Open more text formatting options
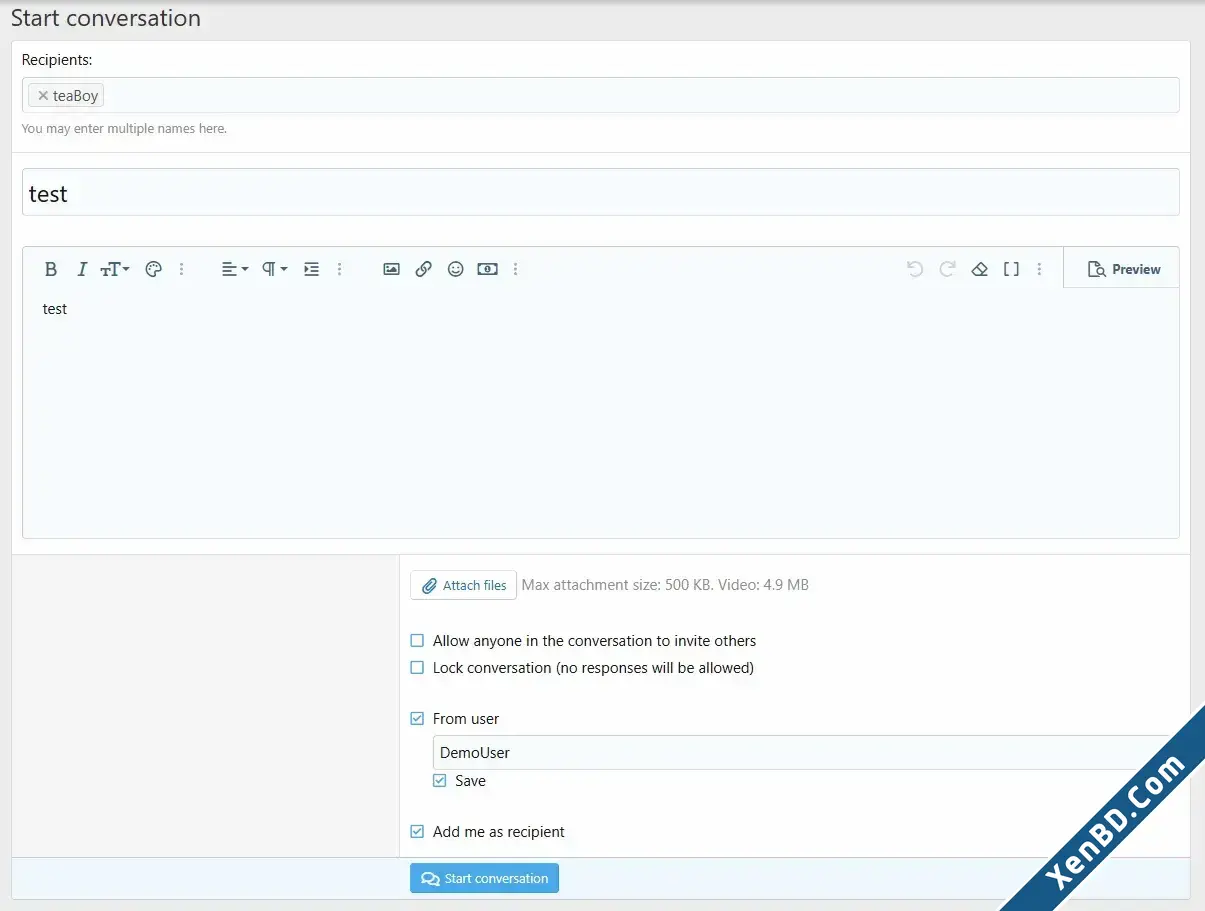 pyautogui.click(x=181, y=269)
